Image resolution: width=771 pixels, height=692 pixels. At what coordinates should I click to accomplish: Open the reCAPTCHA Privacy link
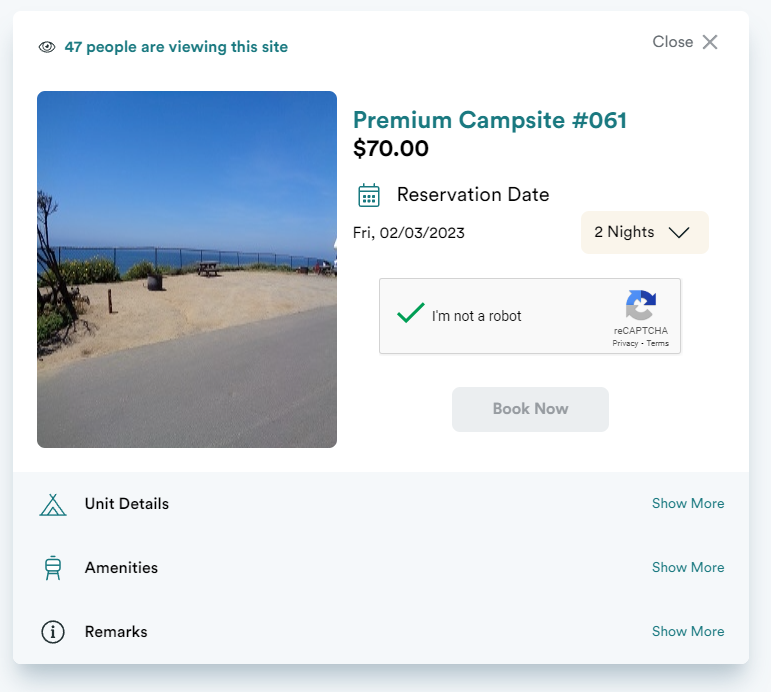tap(625, 343)
